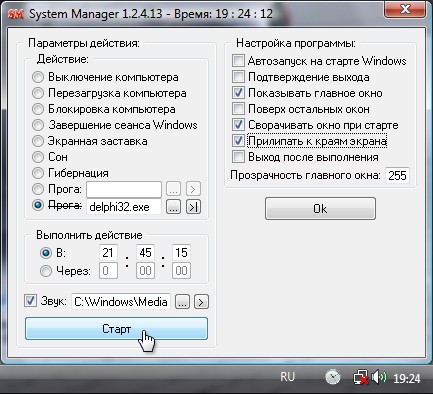Open the clock icon in system tray
This screenshot has height=394, width=433.
(333, 377)
